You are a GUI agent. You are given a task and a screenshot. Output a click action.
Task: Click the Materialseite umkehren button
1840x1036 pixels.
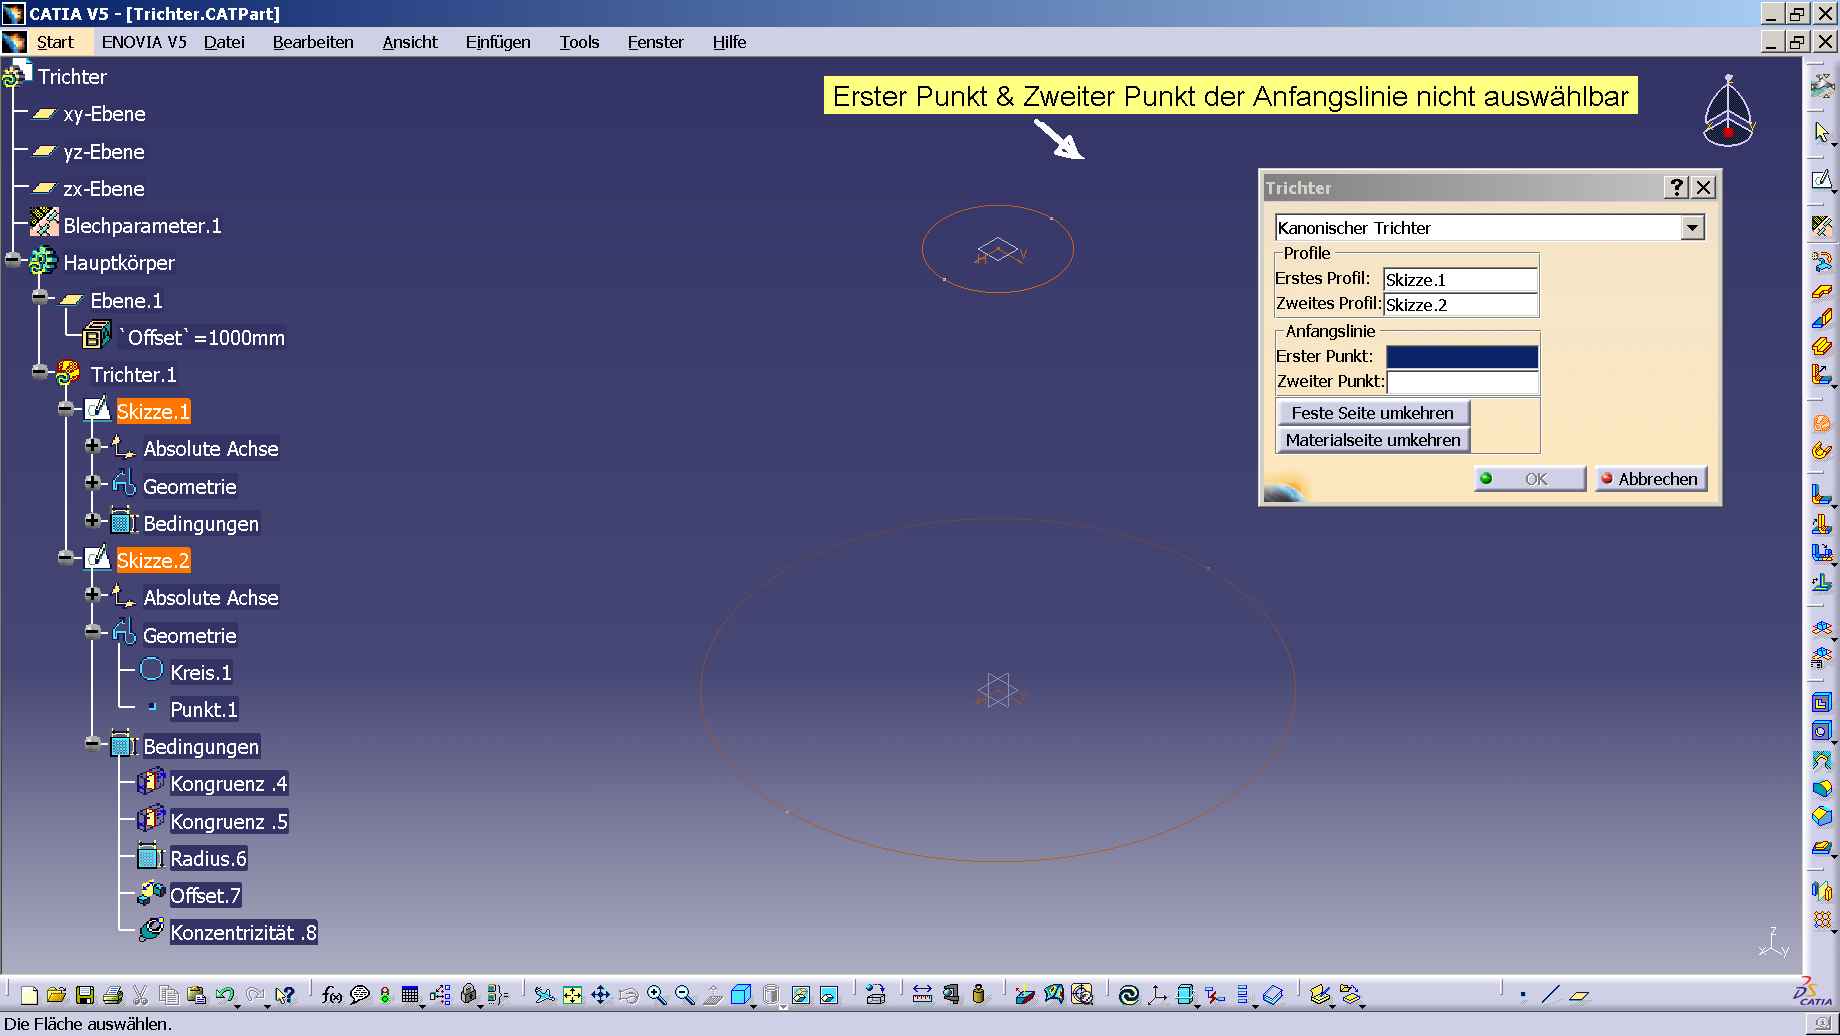[x=1373, y=440]
